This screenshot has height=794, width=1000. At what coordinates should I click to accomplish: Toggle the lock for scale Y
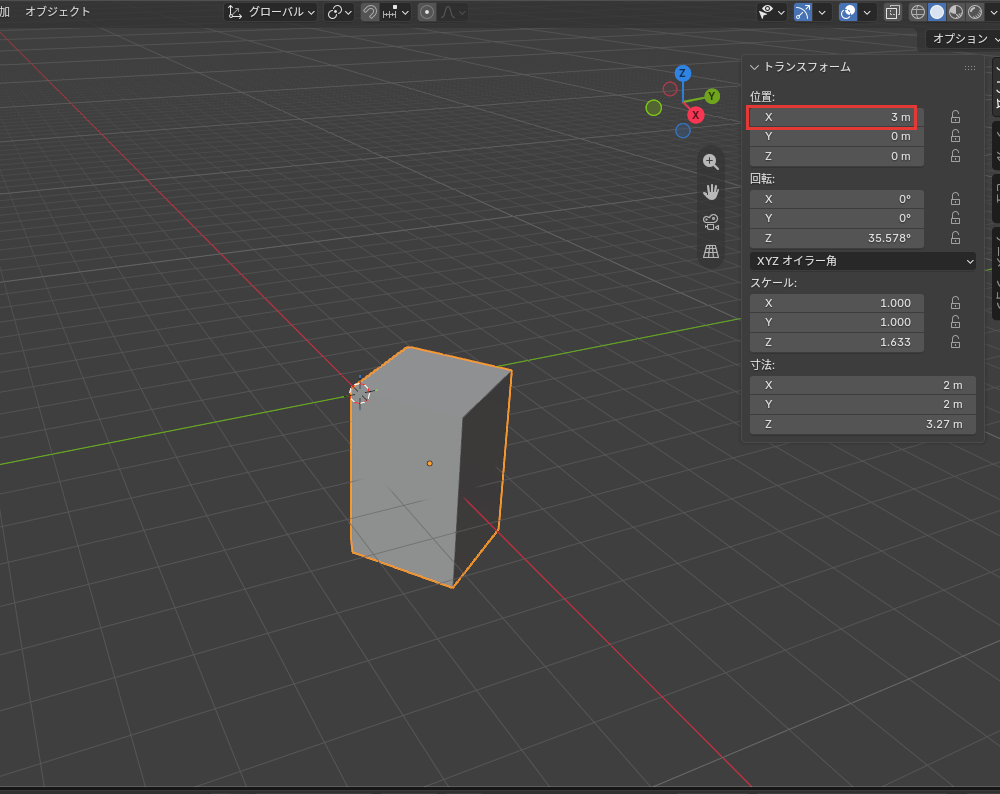(955, 322)
